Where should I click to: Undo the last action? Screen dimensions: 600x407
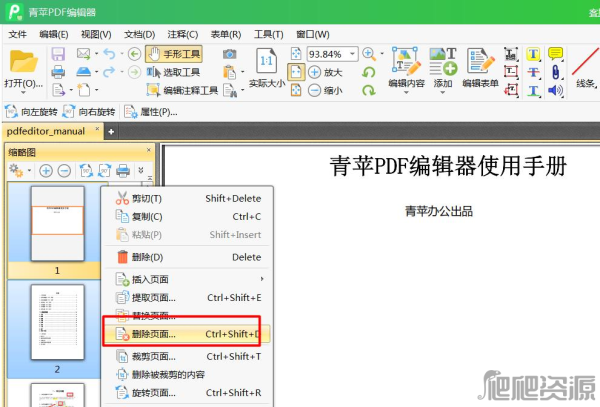[x=109, y=54]
